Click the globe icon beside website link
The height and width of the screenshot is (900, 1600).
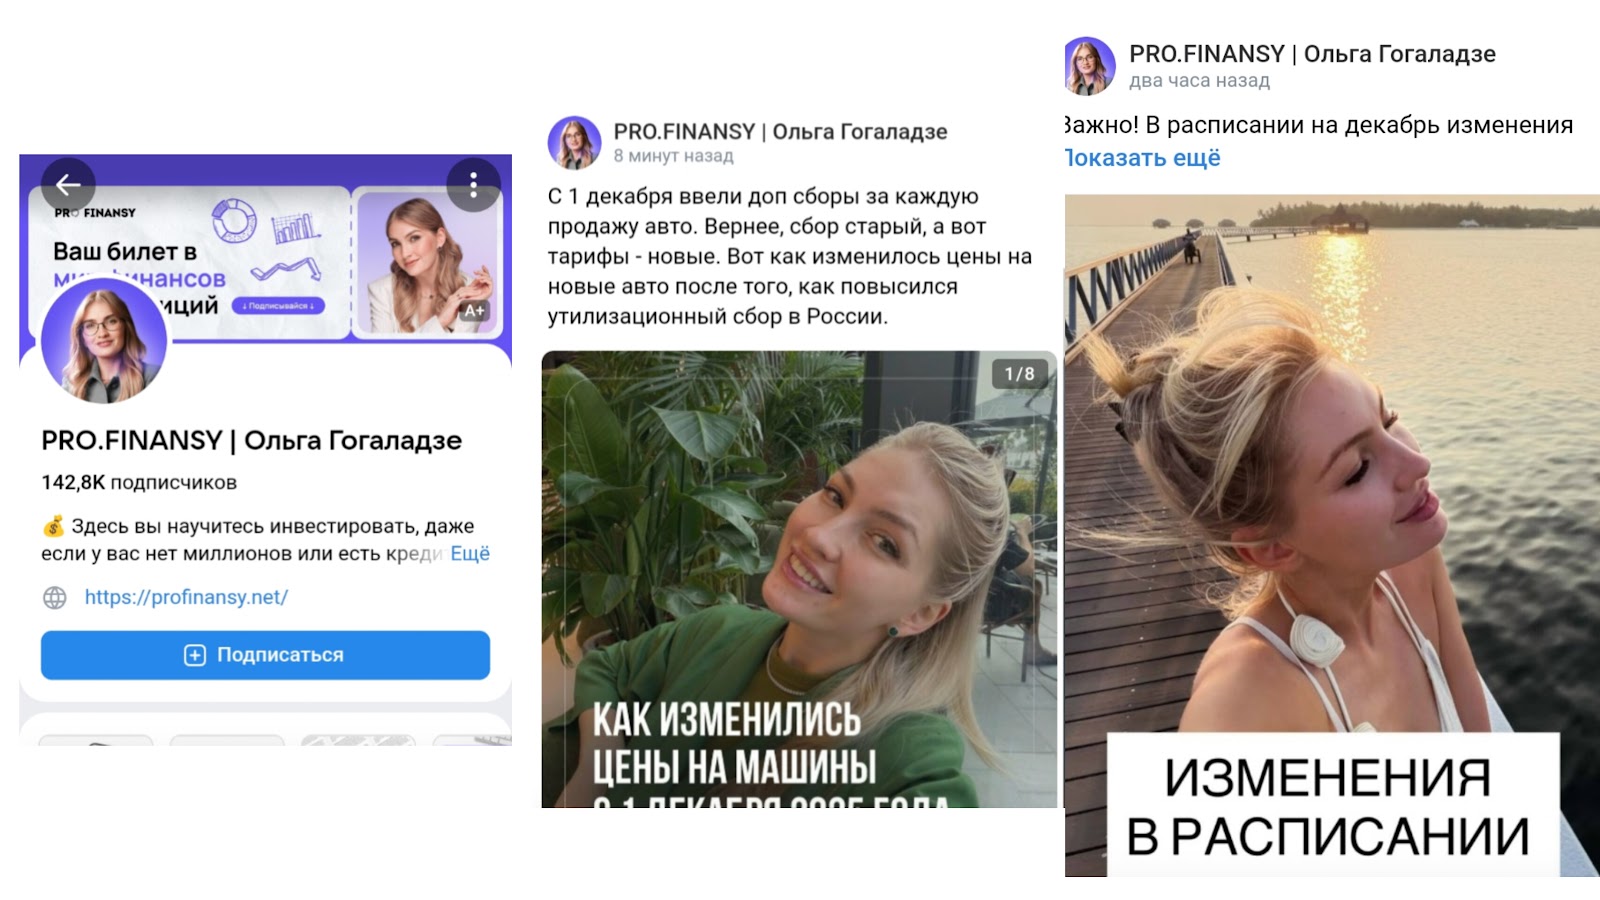[55, 598]
